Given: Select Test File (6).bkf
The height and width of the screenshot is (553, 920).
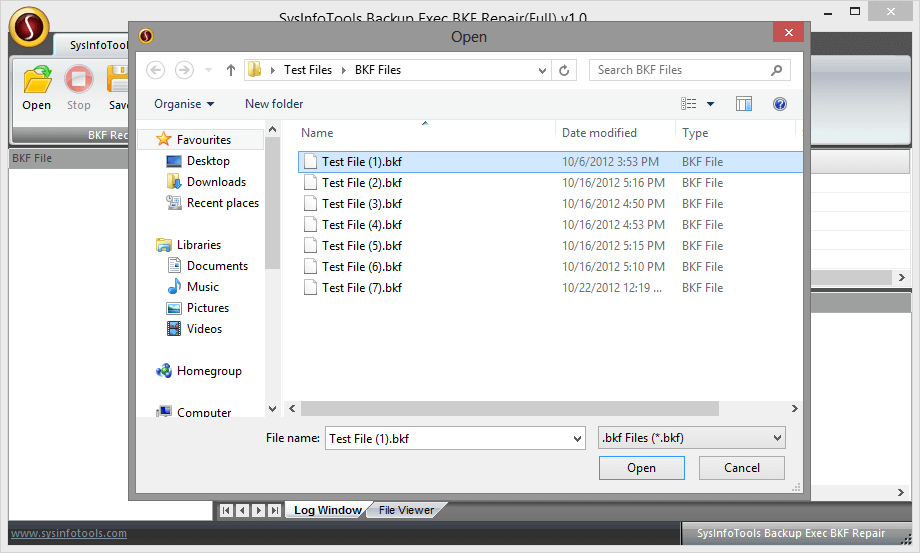Looking at the screenshot, I should (x=361, y=267).
